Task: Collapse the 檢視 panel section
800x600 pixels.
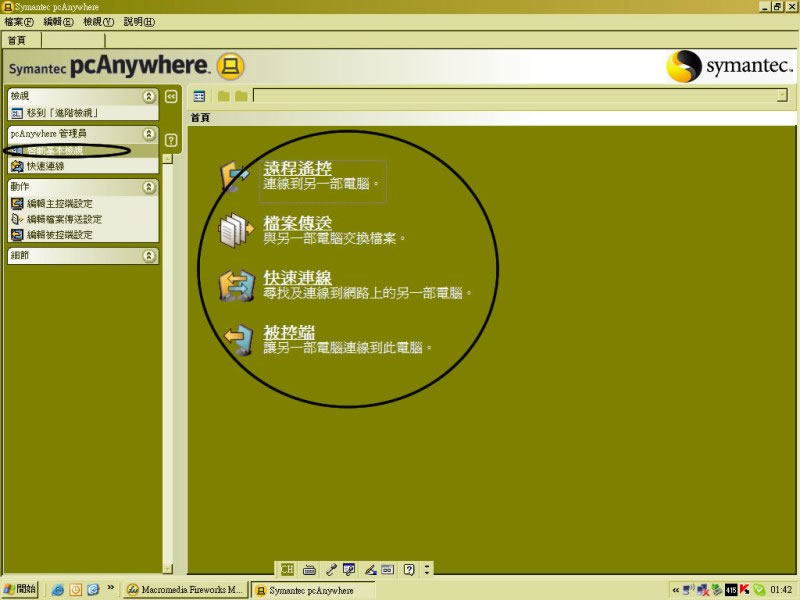Action: [148, 96]
